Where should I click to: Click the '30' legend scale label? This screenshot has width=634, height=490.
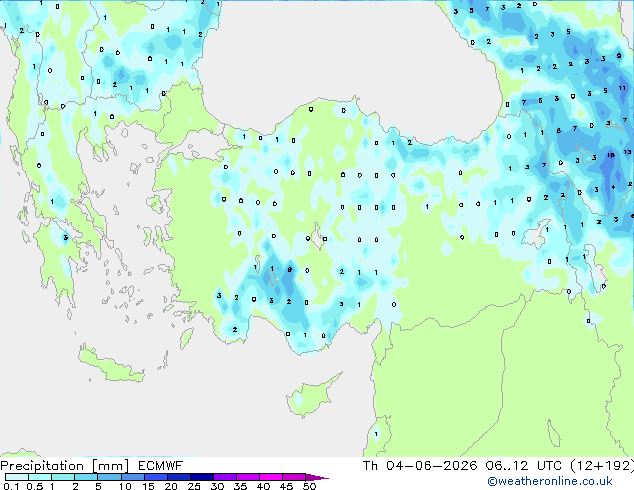point(217,486)
